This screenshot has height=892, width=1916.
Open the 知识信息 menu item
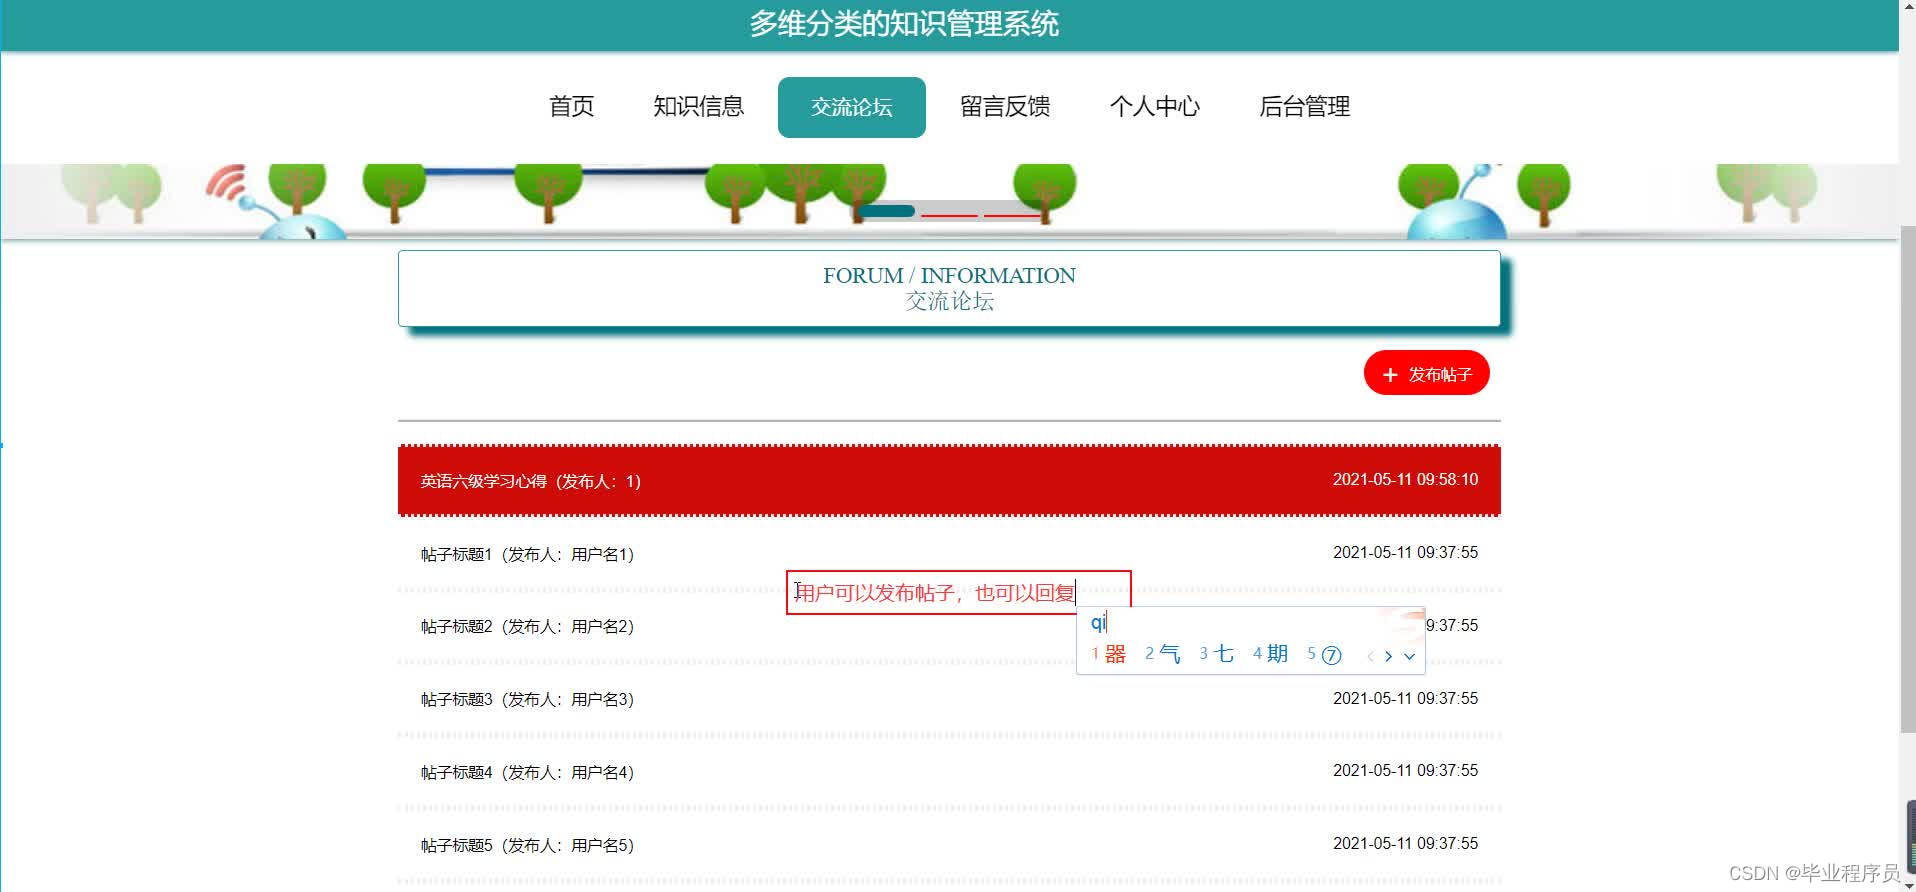[x=699, y=107]
